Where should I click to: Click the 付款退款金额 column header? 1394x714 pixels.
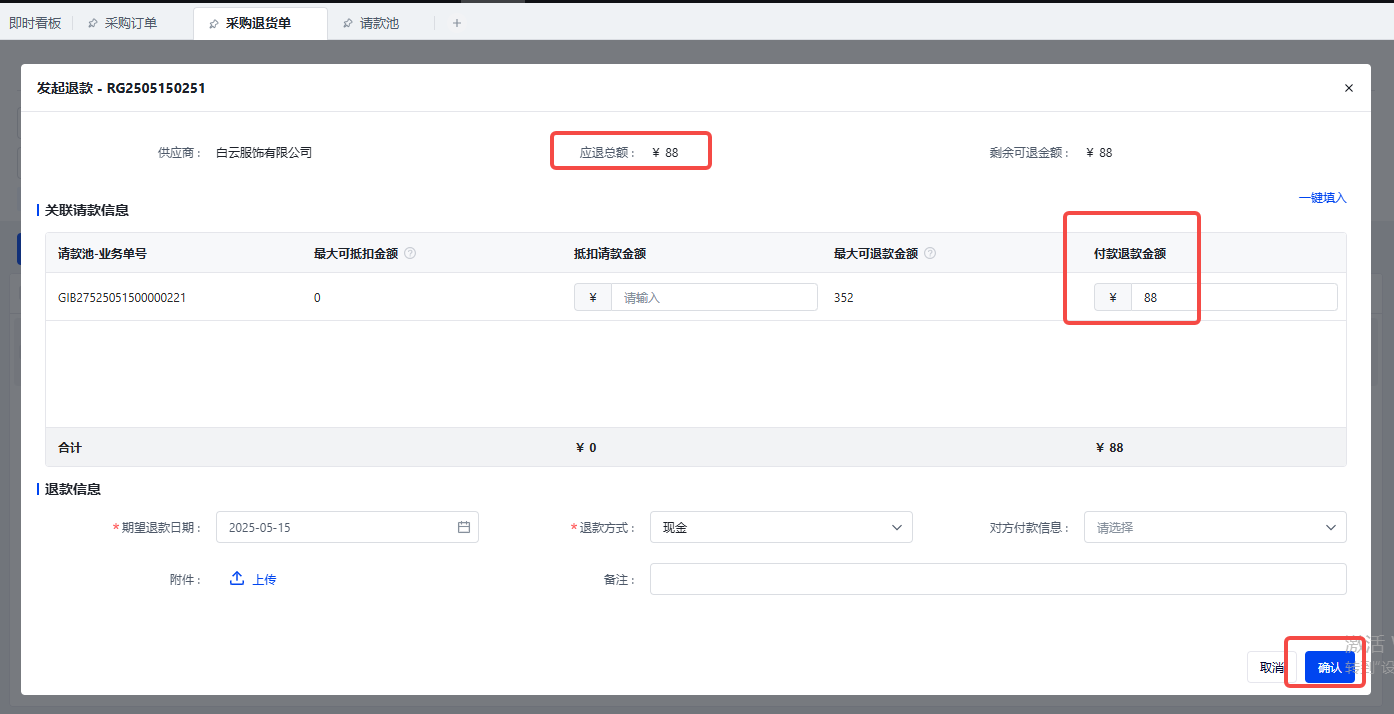click(1130, 253)
